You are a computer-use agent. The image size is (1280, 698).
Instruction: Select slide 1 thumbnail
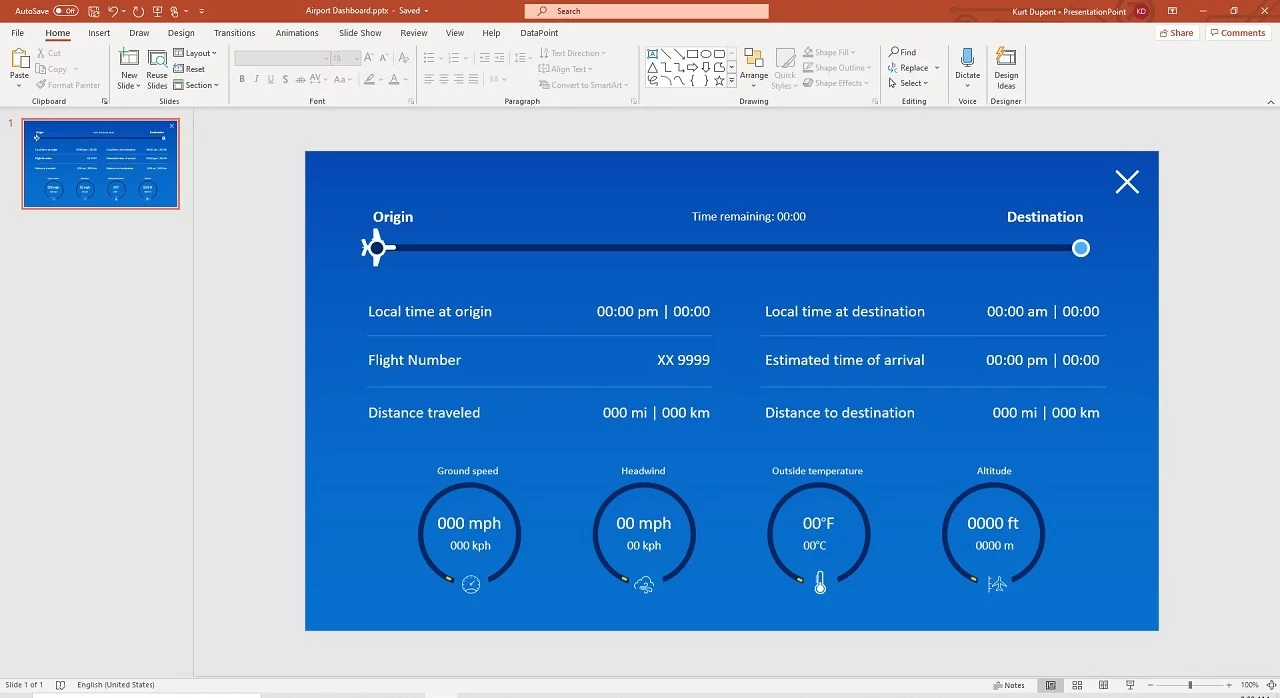(x=101, y=164)
